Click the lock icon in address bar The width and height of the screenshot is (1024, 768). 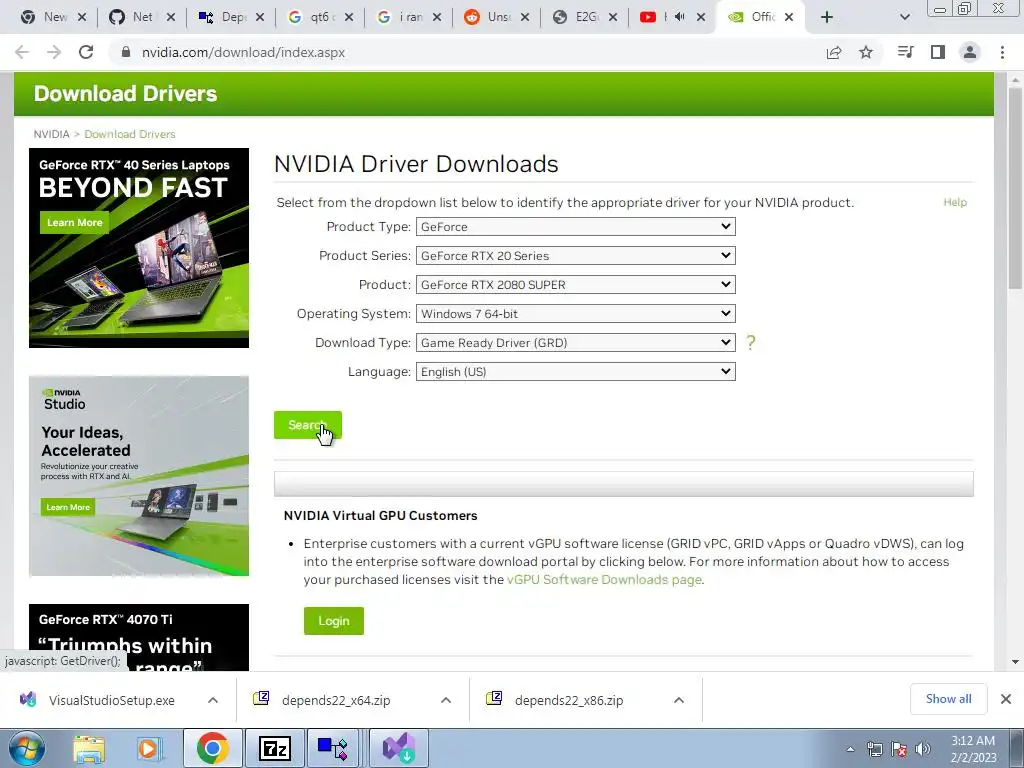126,52
